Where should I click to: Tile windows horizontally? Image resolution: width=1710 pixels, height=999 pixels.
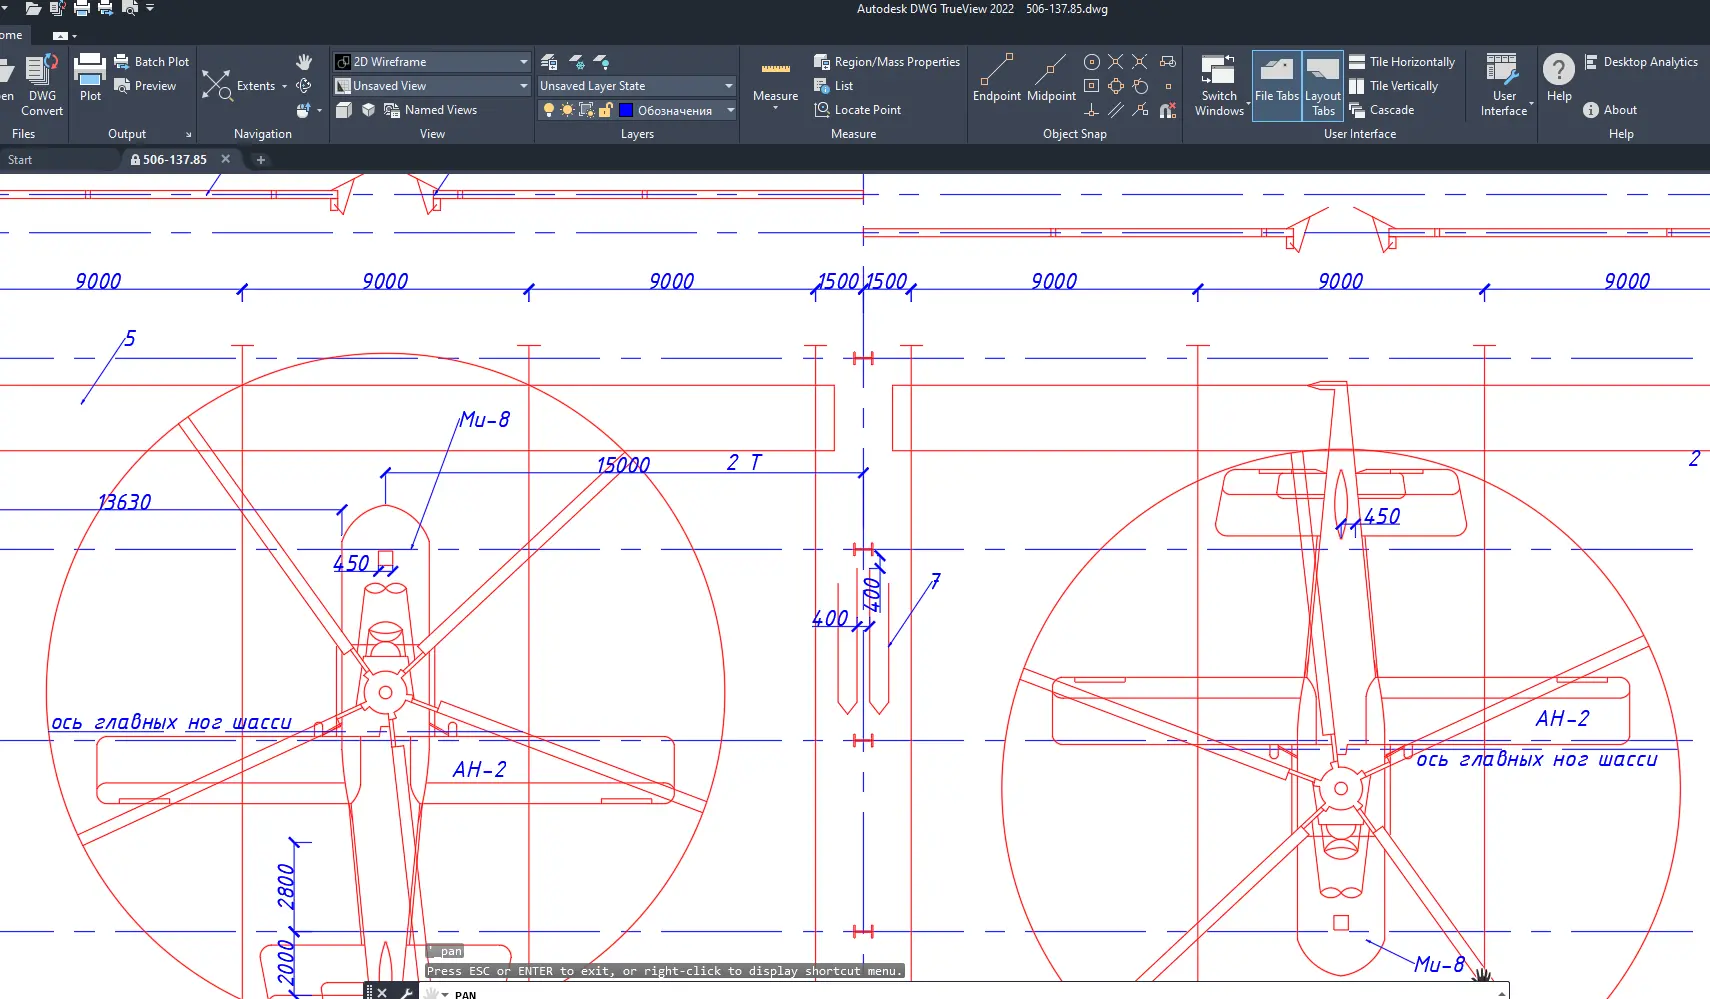(1402, 62)
